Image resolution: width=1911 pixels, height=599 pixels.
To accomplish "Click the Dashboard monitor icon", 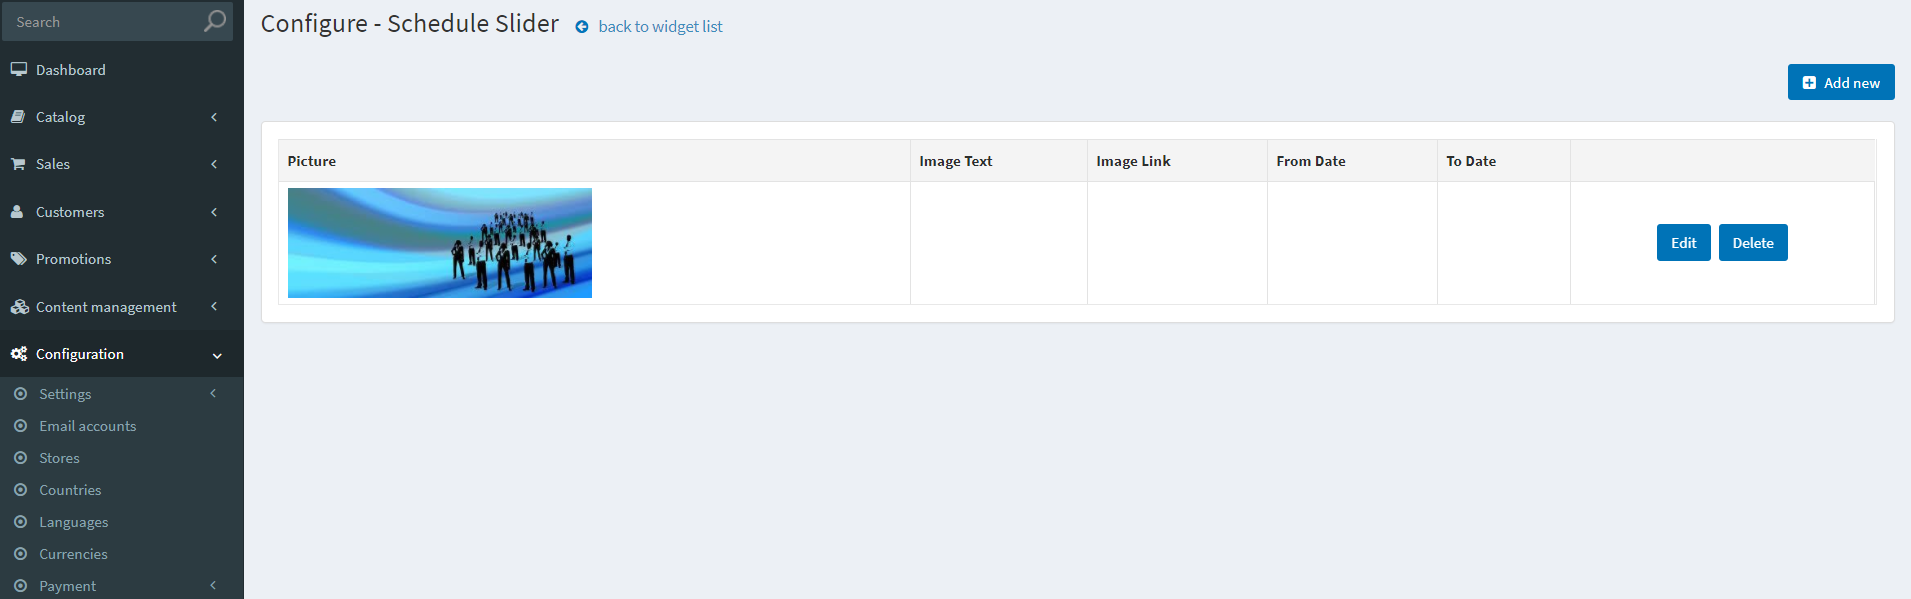I will 18,69.
